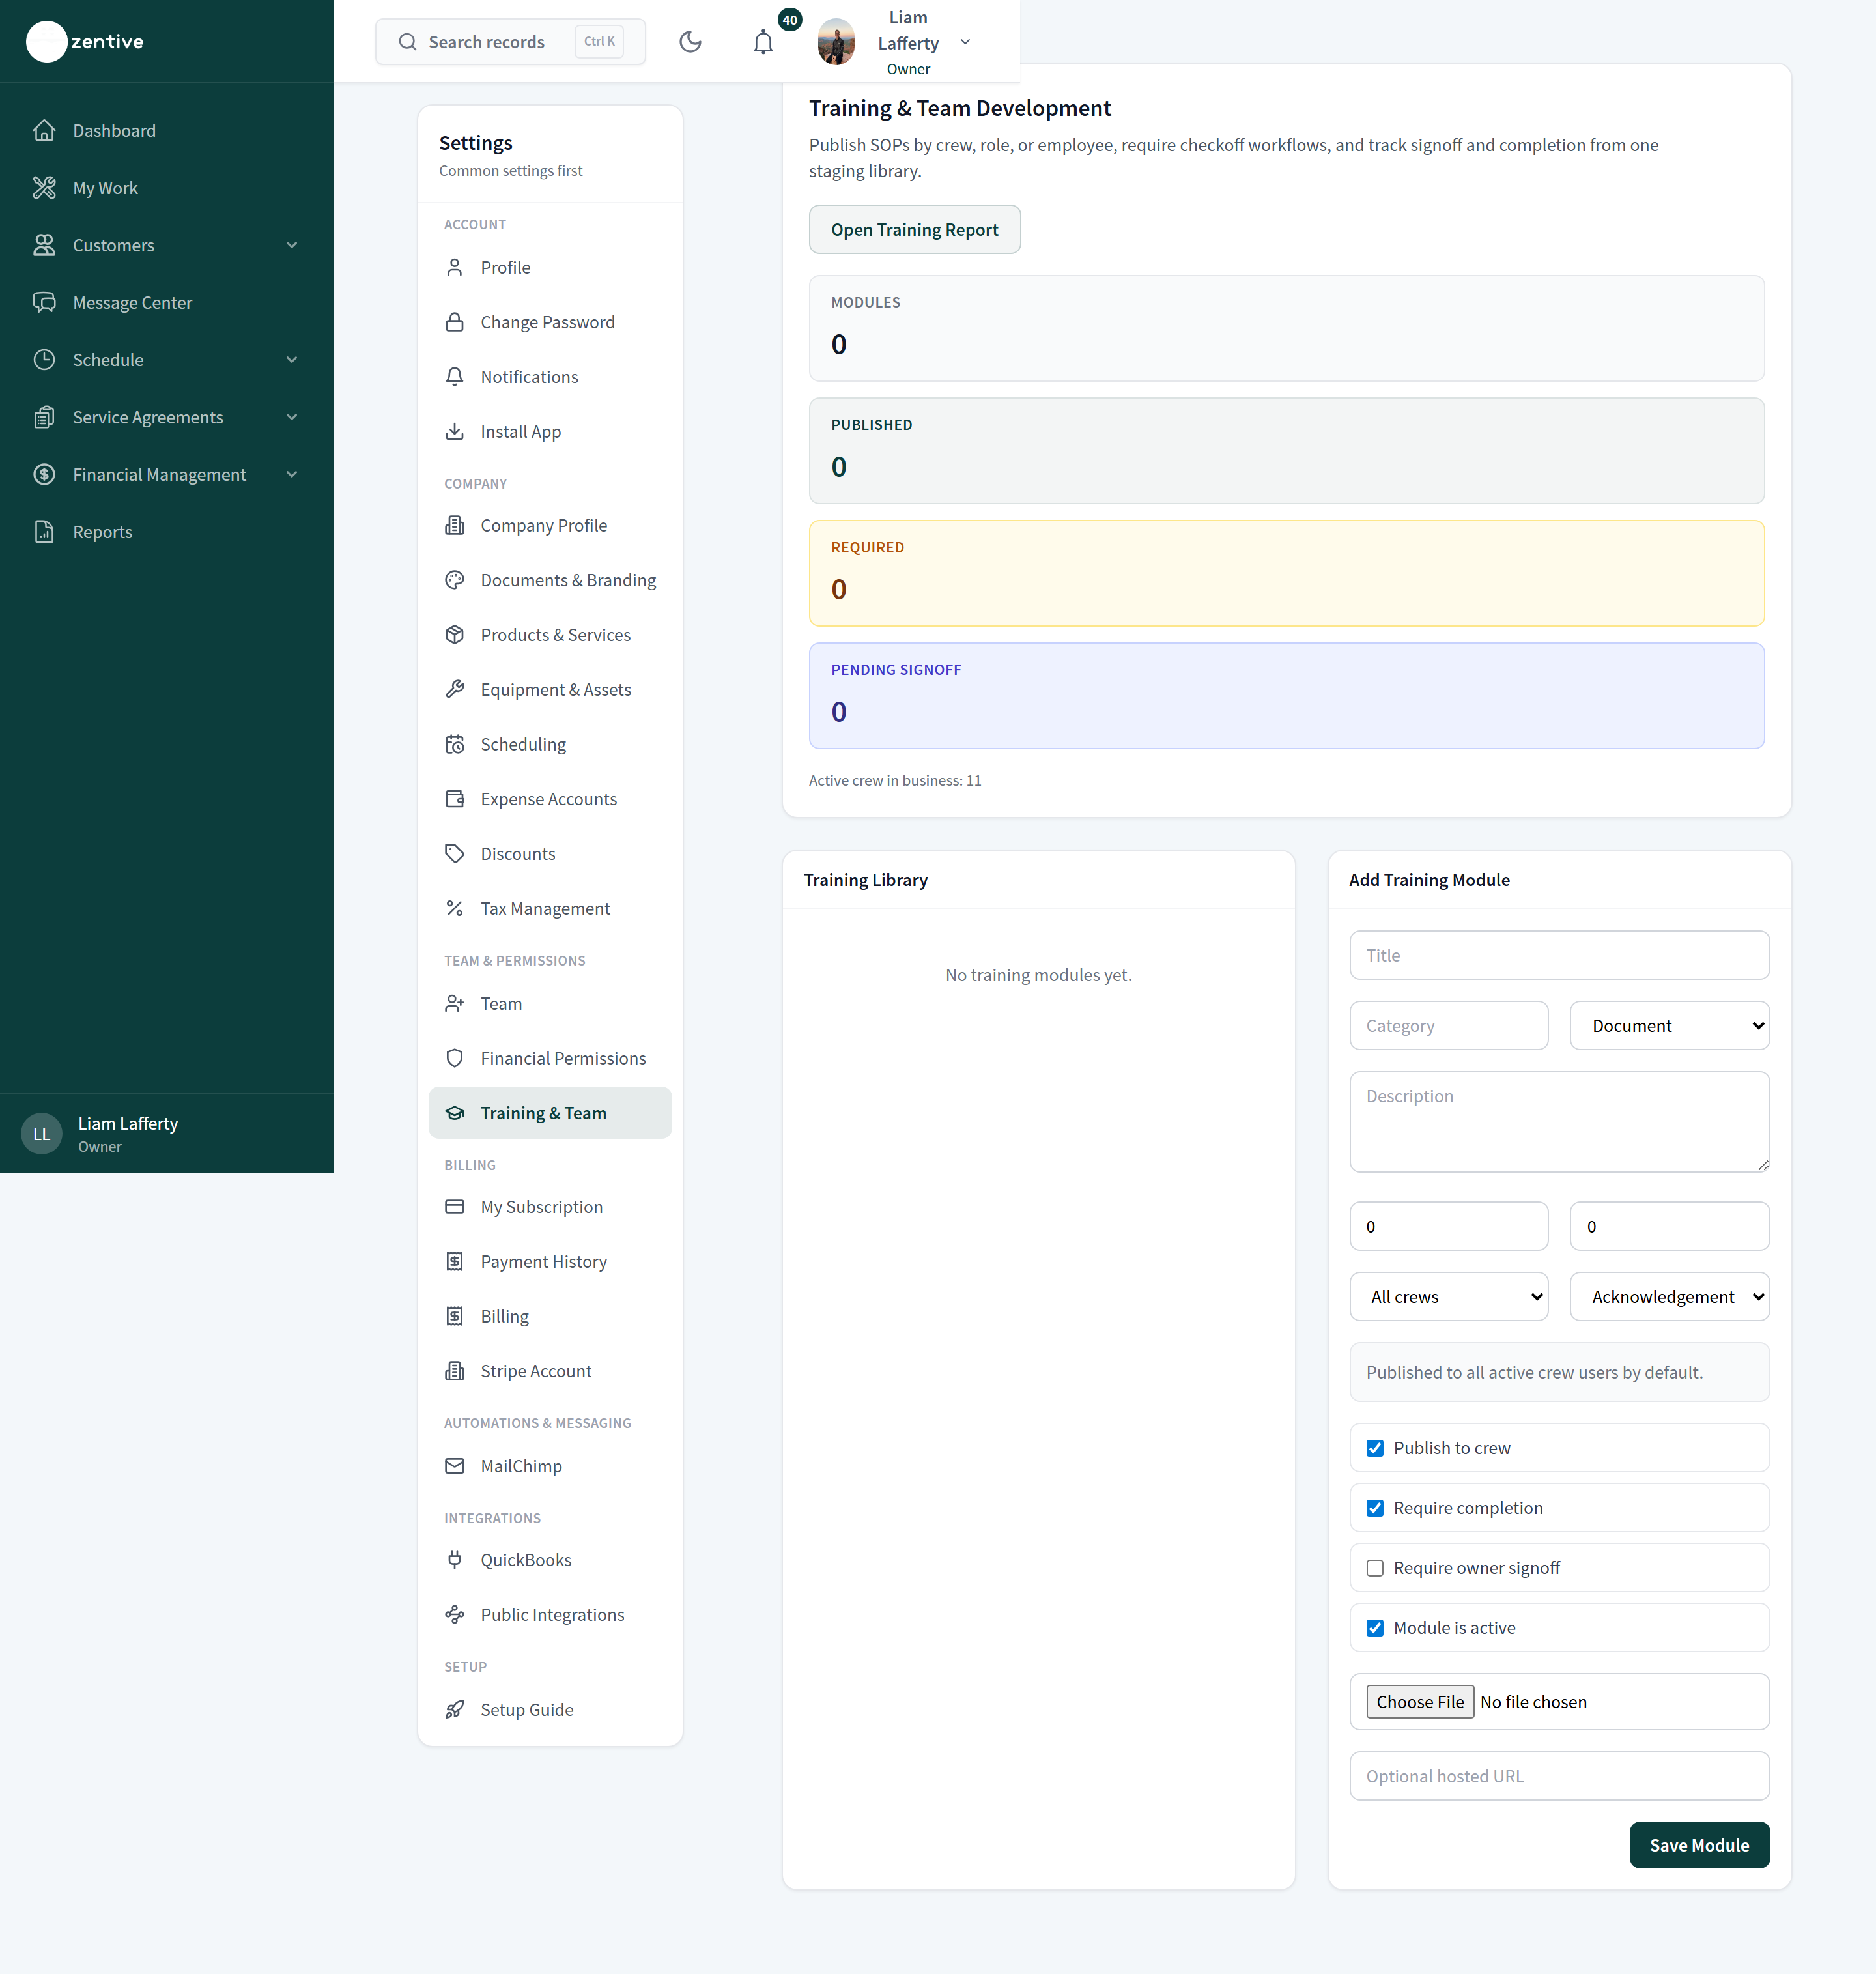Click the Products & Services box icon
This screenshot has width=1876, height=1974.
455,635
